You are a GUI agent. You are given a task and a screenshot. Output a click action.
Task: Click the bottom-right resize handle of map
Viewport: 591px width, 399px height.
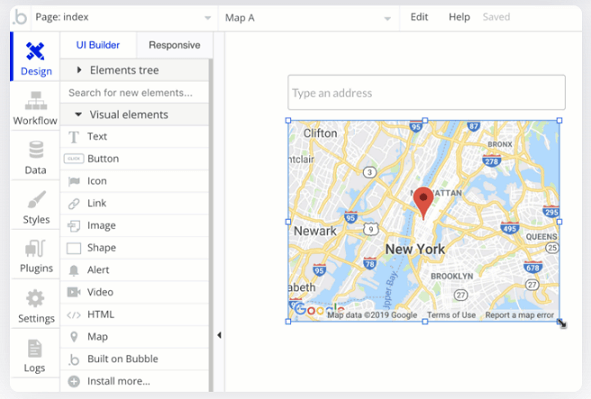(559, 321)
